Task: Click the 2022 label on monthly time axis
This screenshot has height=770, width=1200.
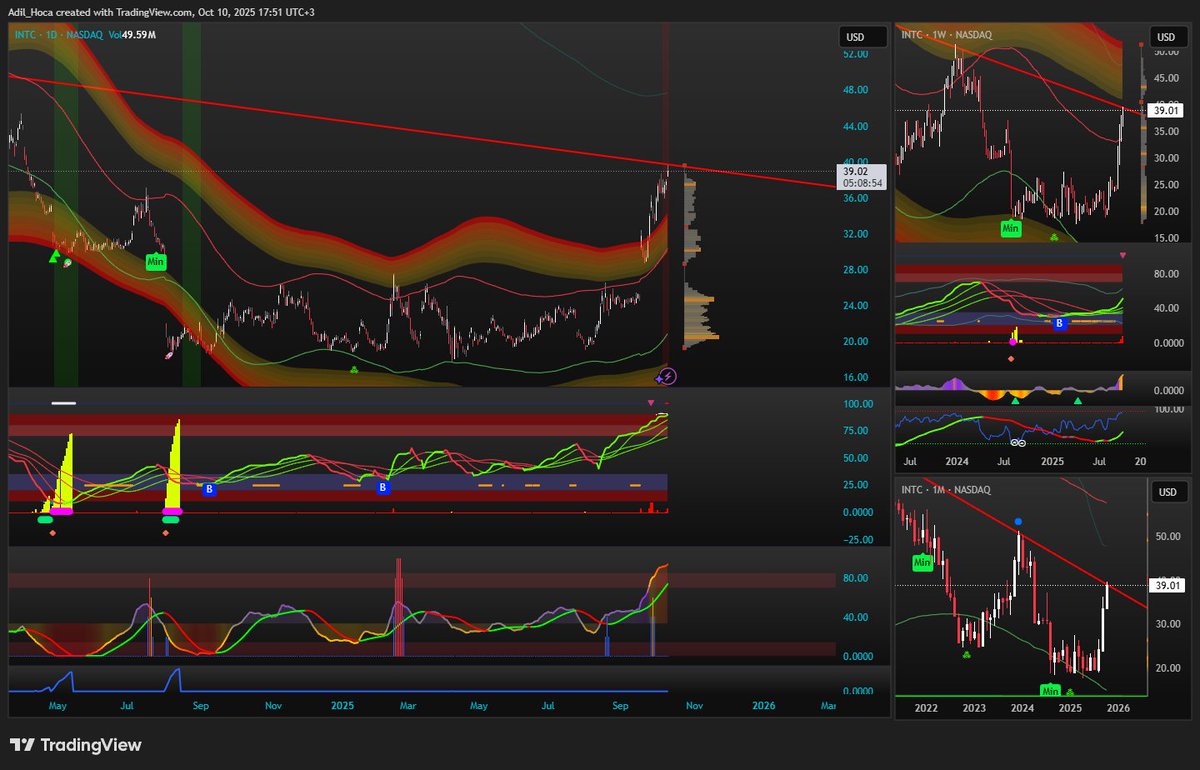Action: coord(926,707)
